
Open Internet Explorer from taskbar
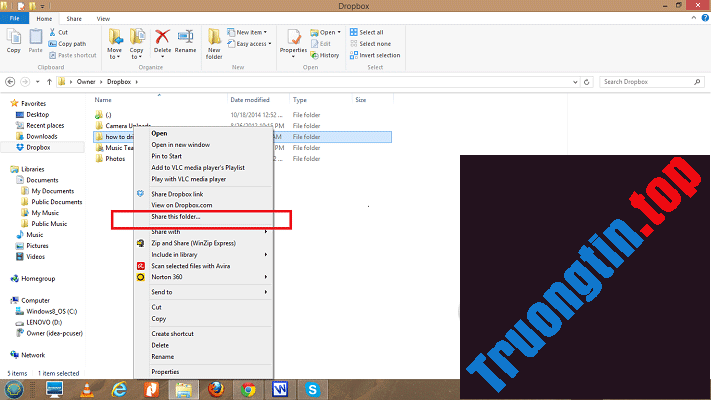tap(119, 390)
